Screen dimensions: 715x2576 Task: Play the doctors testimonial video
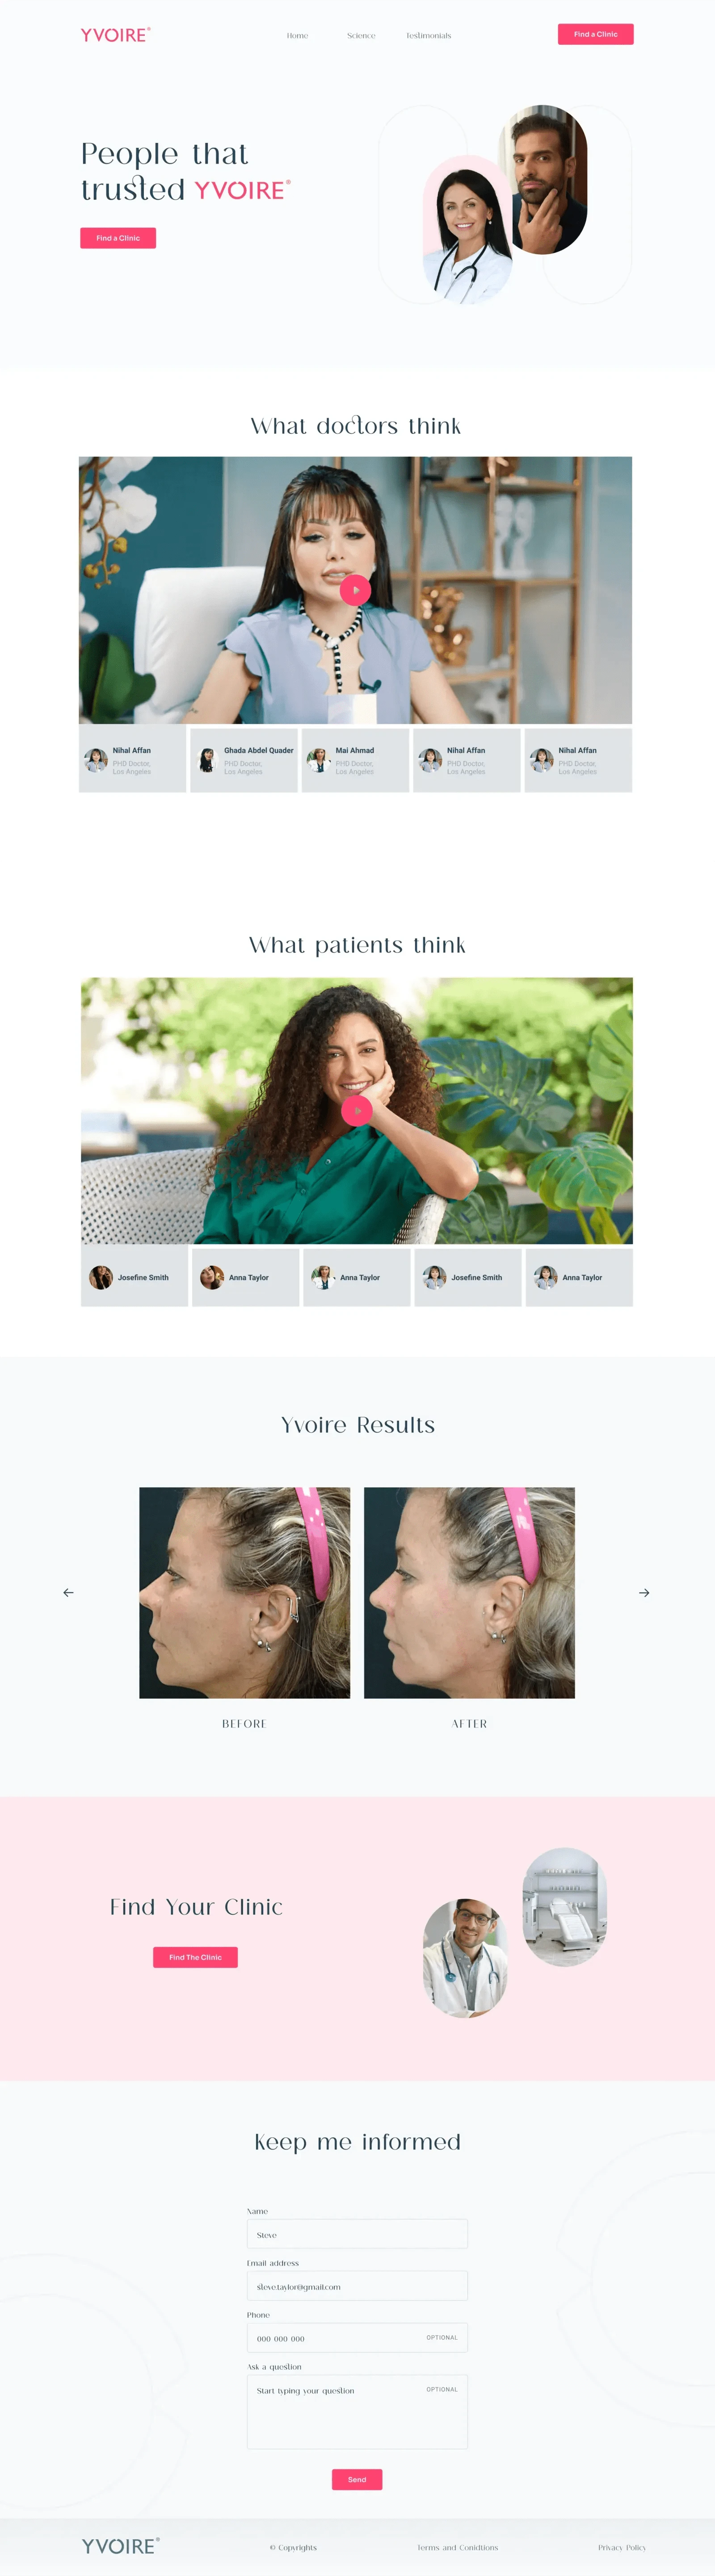[x=355, y=590]
